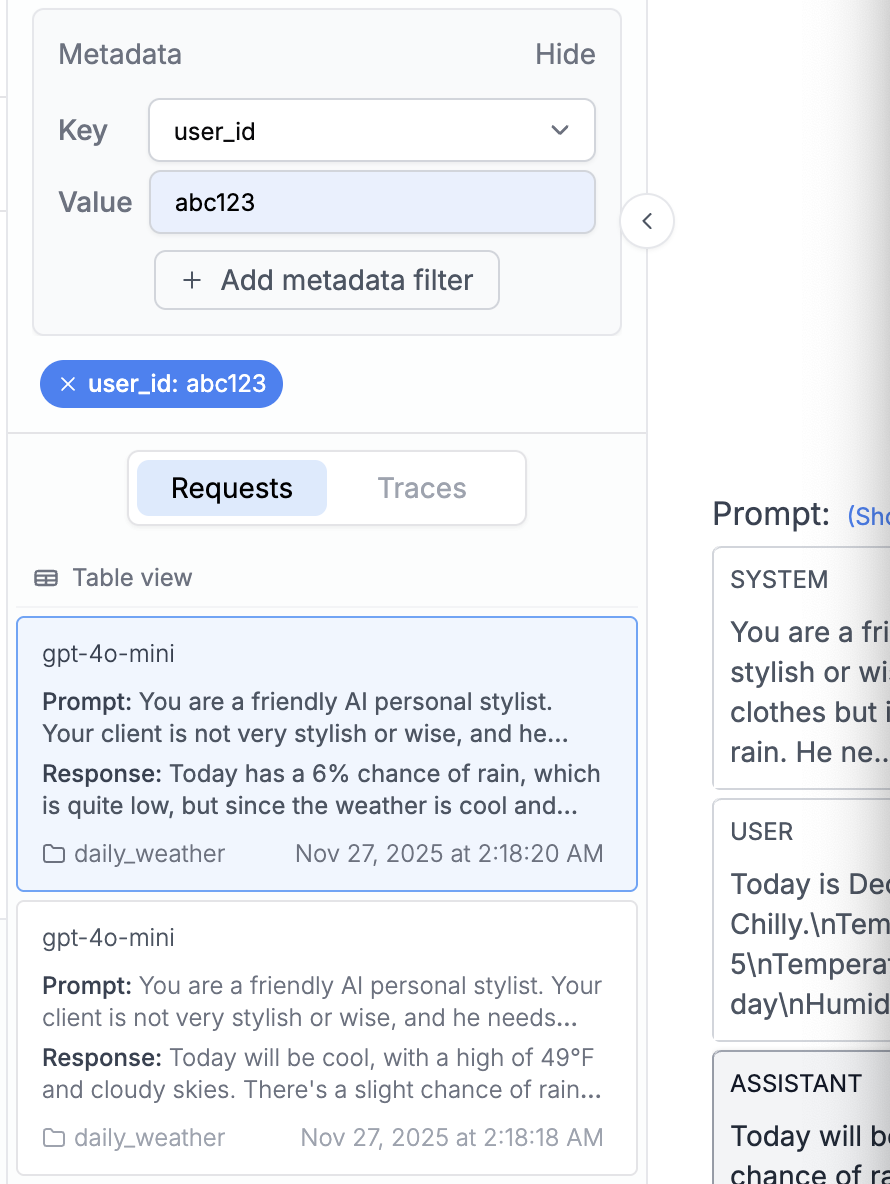Hide the Metadata panel

[565, 54]
